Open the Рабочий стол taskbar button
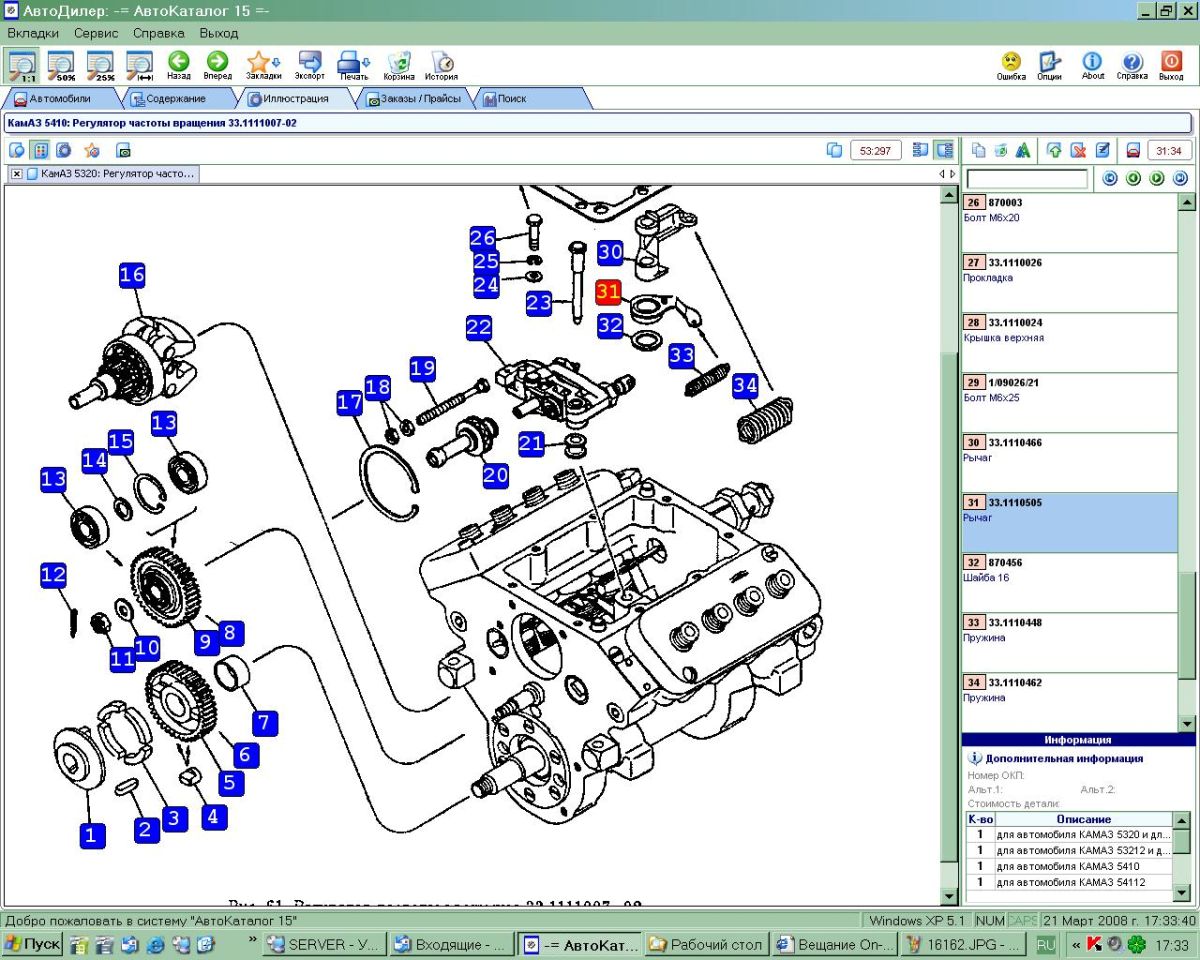Image resolution: width=1200 pixels, height=960 pixels. pos(706,944)
